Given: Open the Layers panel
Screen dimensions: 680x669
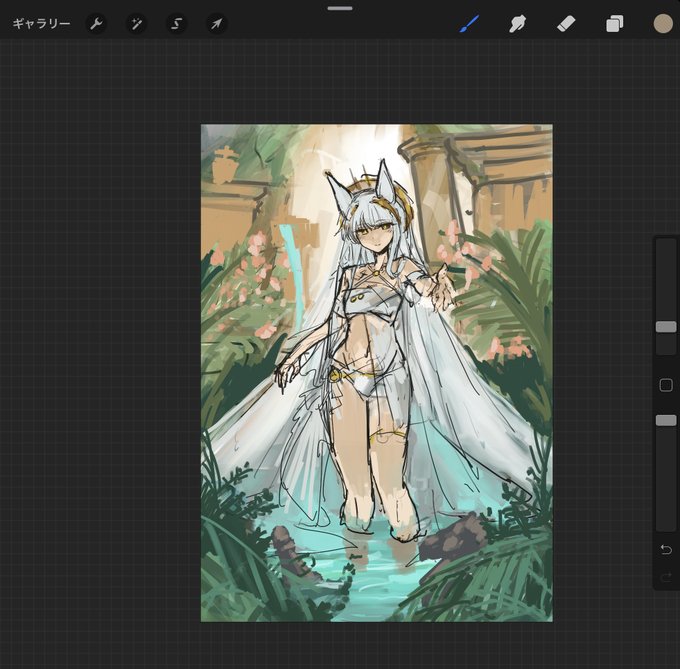Looking at the screenshot, I should pos(615,23).
